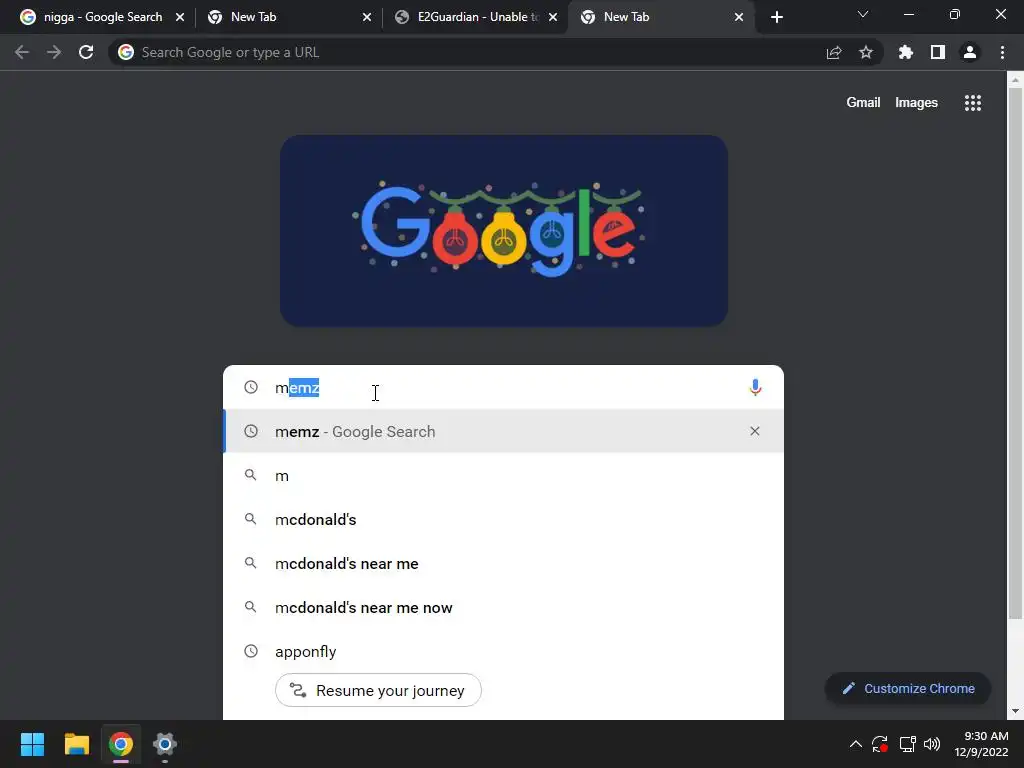This screenshot has height=768, width=1024.
Task: Choose mcdonald's near me now suggestion
Action: (x=503, y=607)
